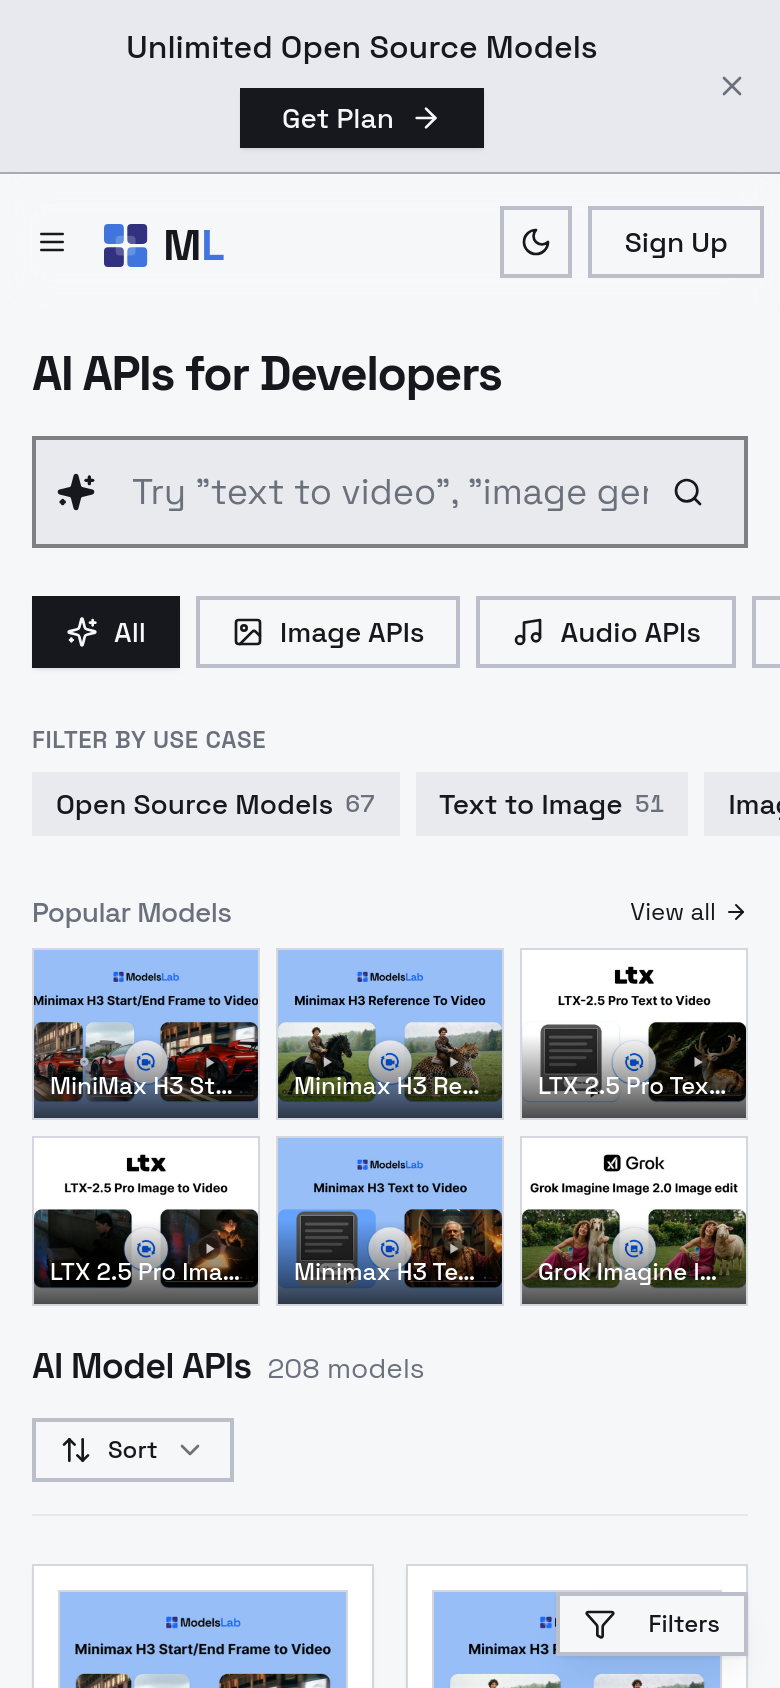Screen dimensions: 780x1688
Task: Open the LTX 2.5 Pro Image to Video thumbnail
Action: (146, 1221)
